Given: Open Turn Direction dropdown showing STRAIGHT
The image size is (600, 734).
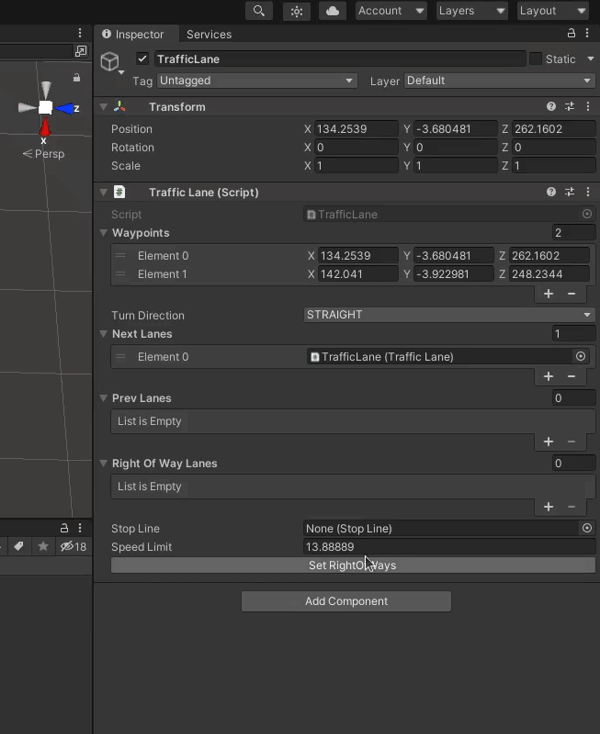Looking at the screenshot, I should (x=449, y=314).
